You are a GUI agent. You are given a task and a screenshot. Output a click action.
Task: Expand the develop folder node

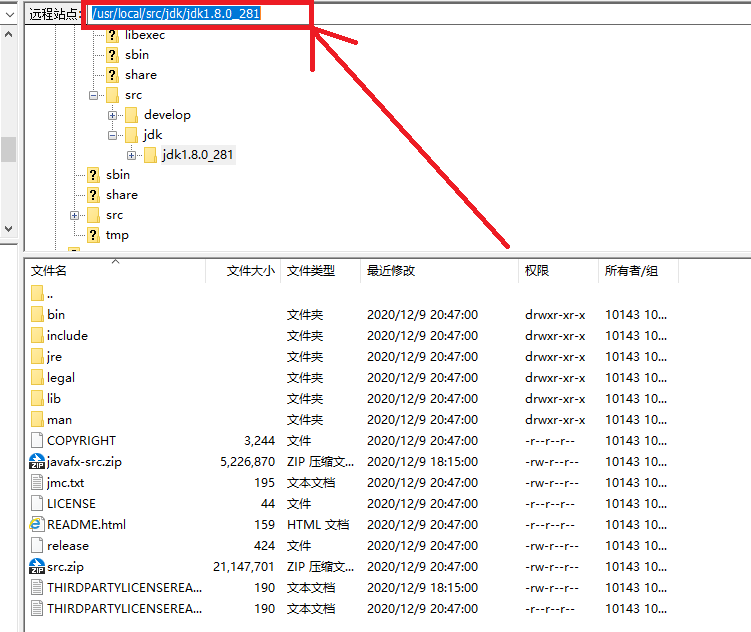tap(112, 115)
